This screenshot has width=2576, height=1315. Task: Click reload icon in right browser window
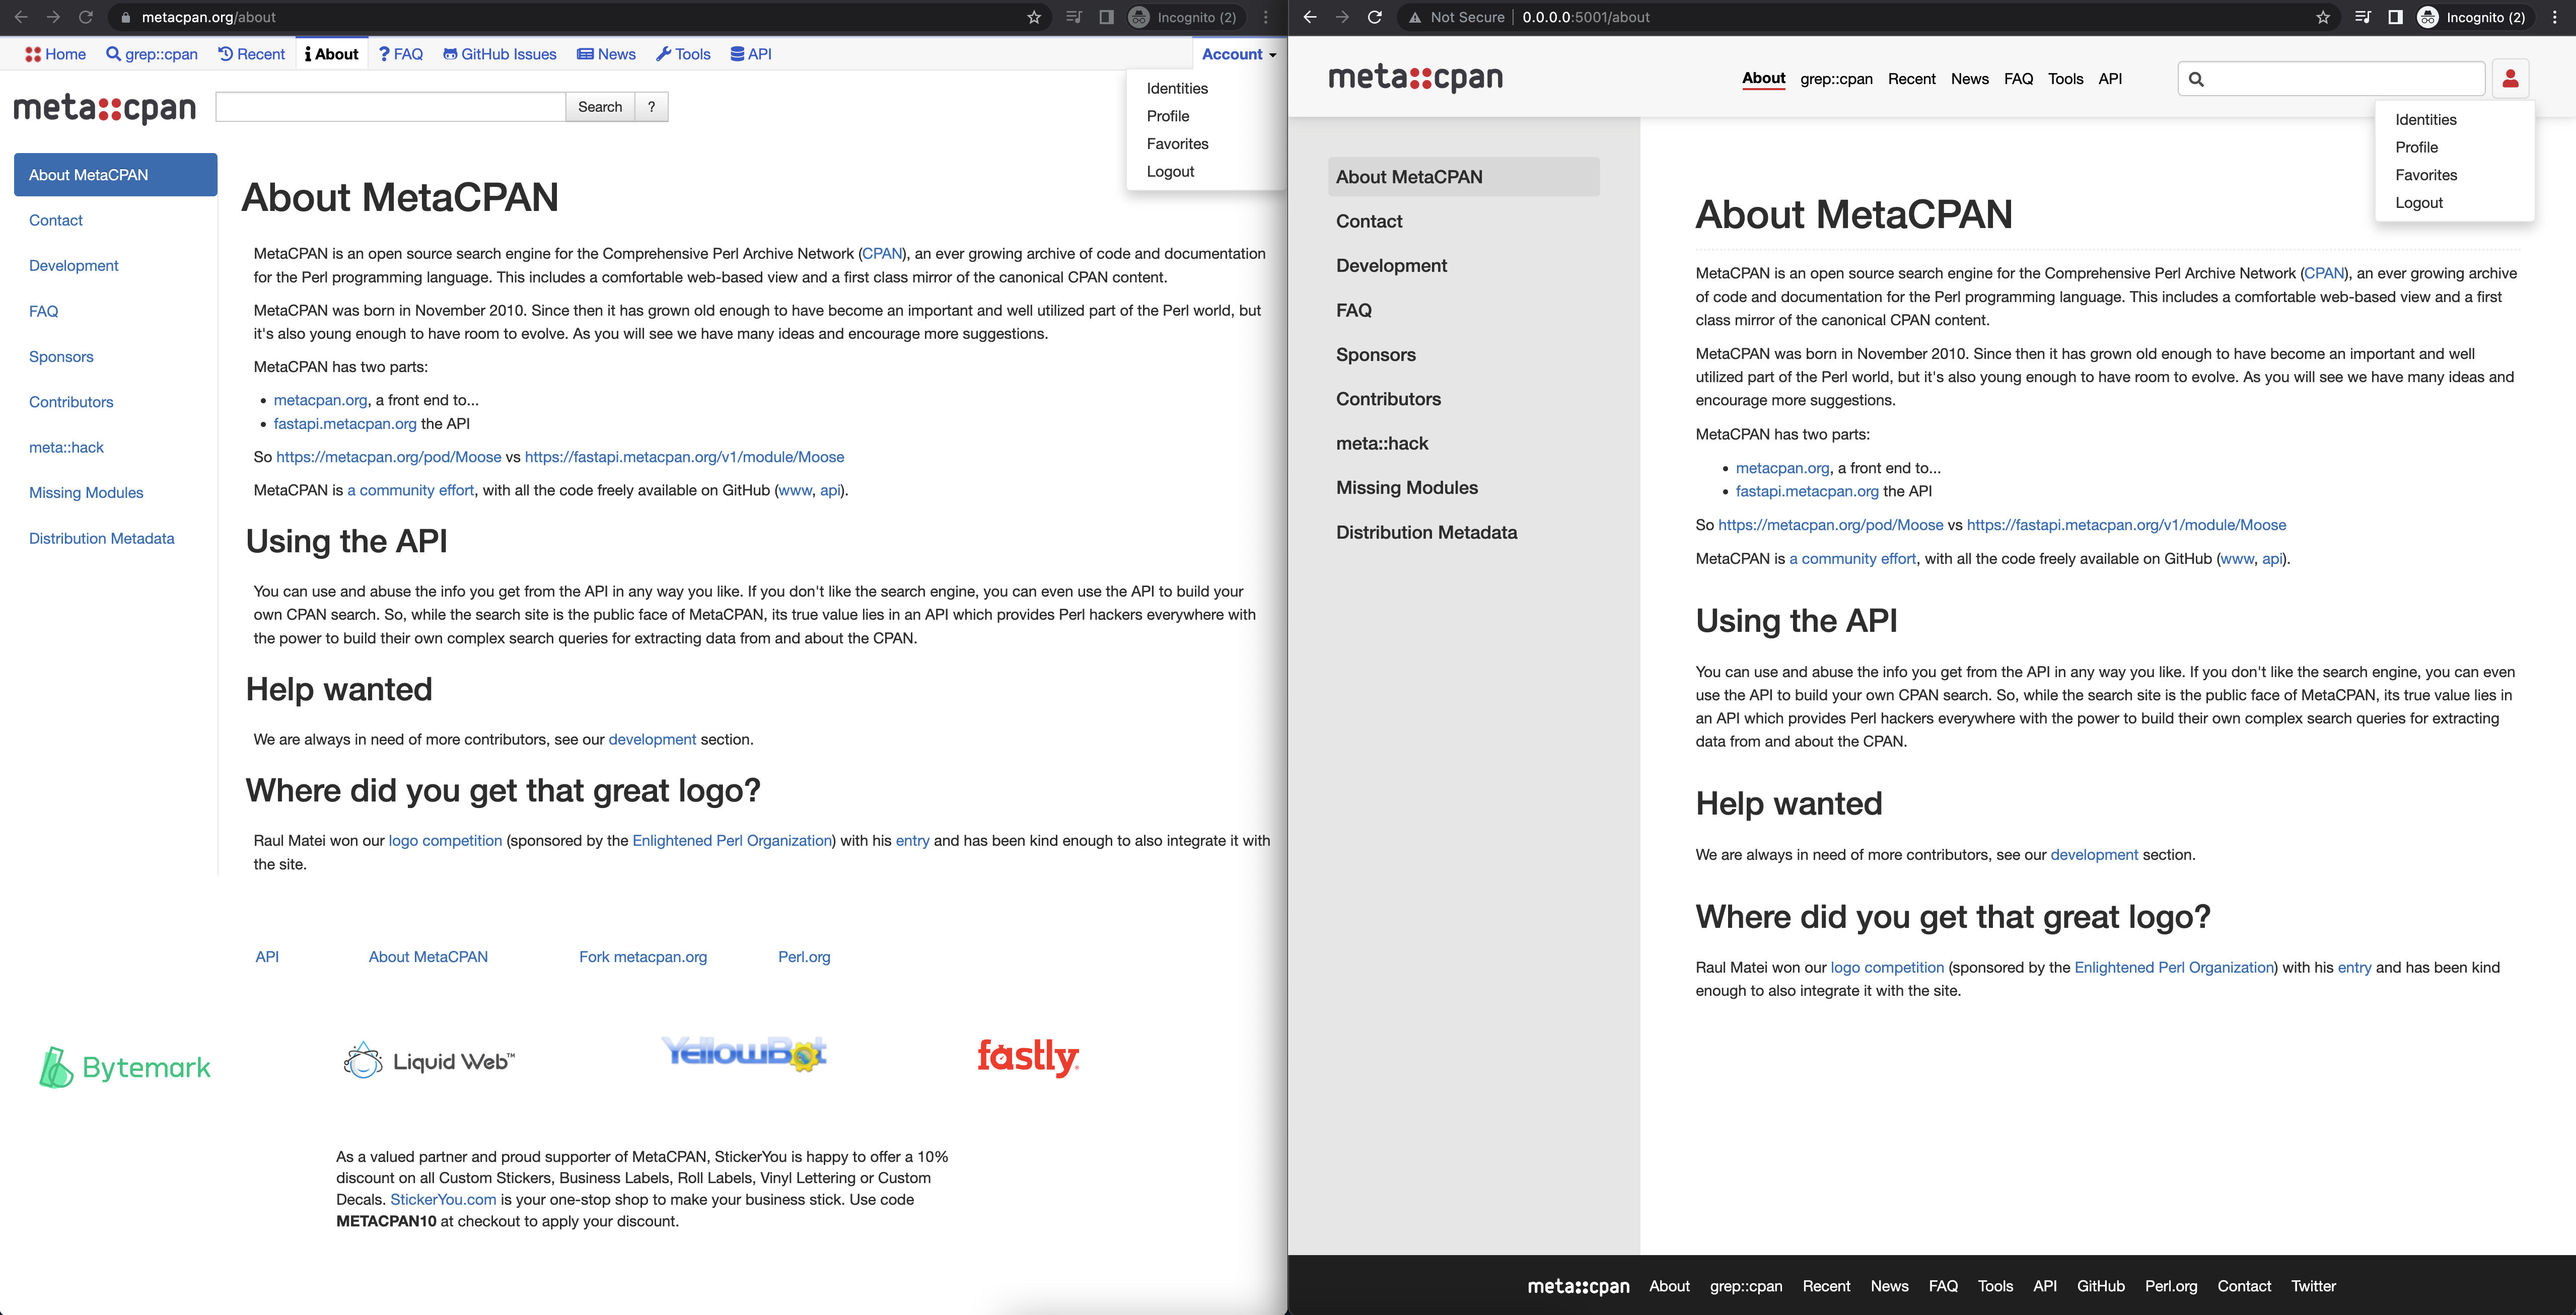pyautogui.click(x=1374, y=17)
